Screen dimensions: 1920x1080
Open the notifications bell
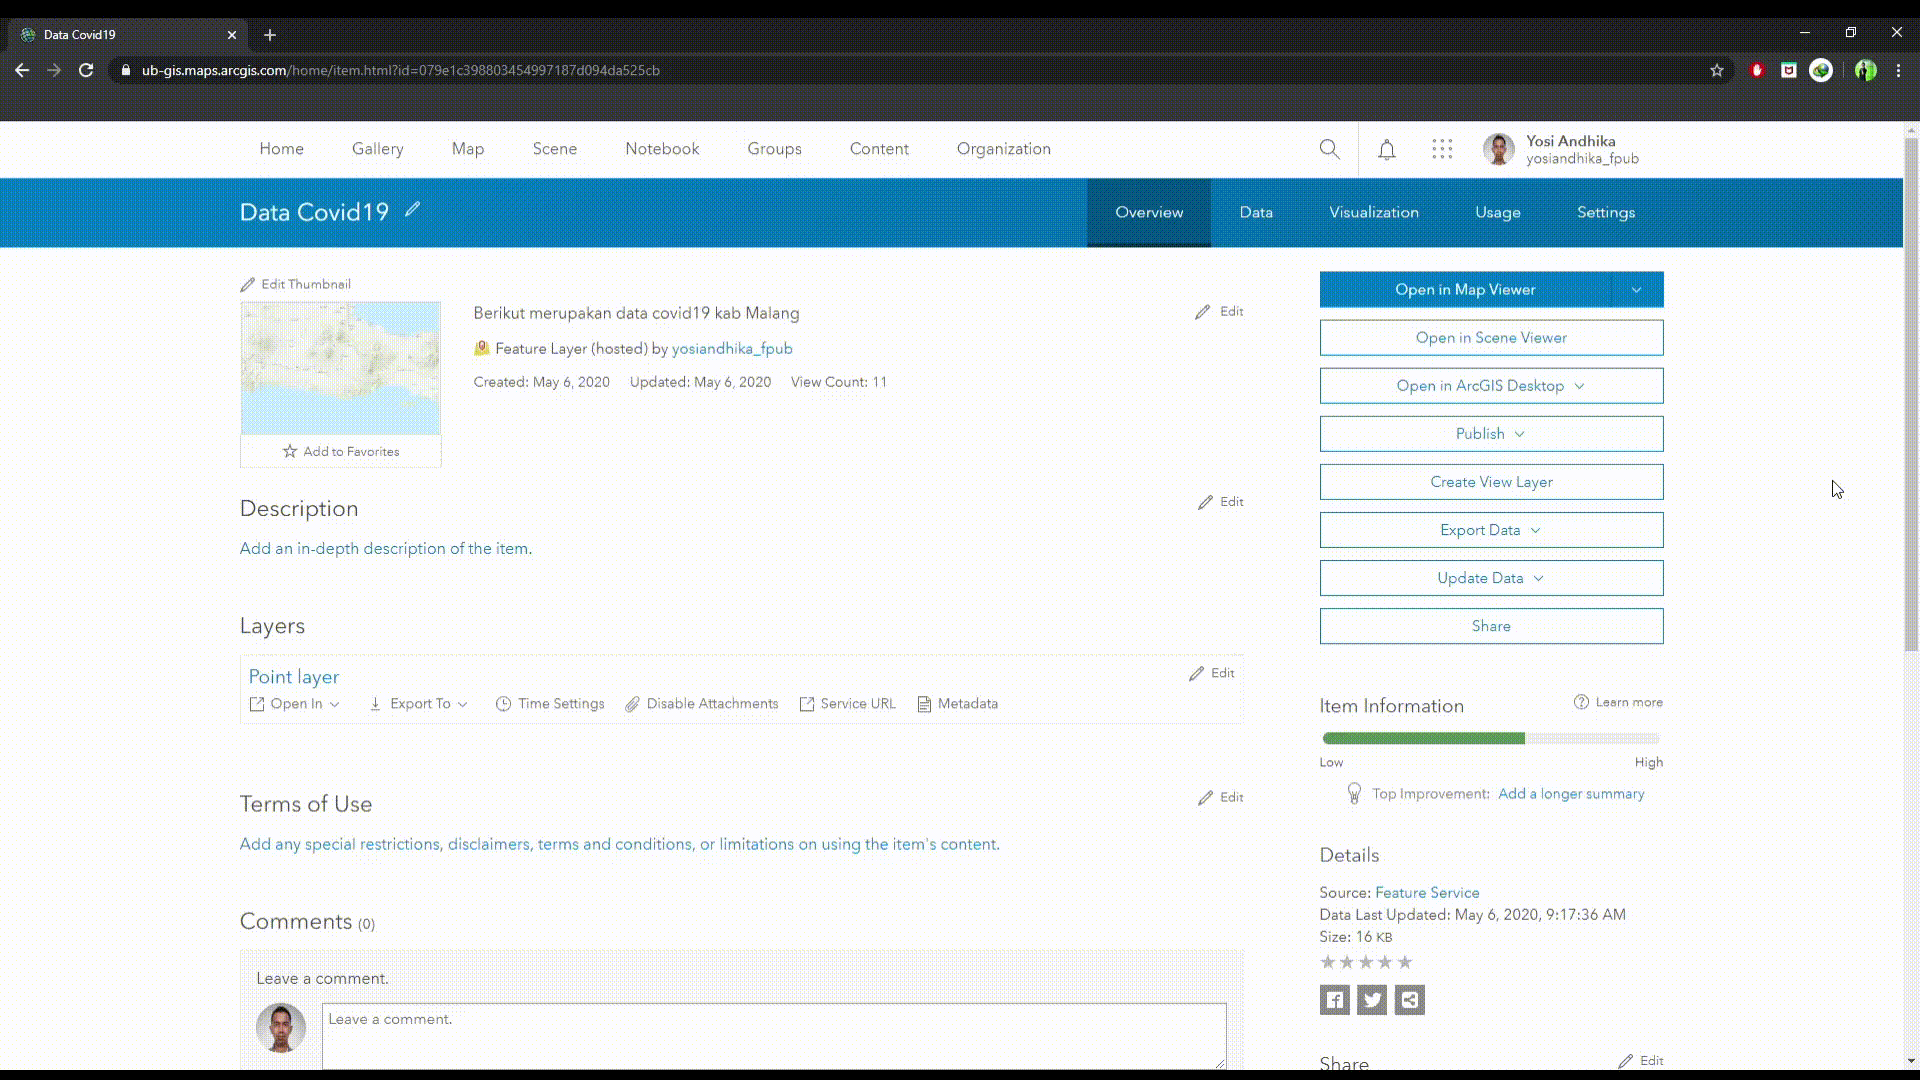coord(1386,149)
